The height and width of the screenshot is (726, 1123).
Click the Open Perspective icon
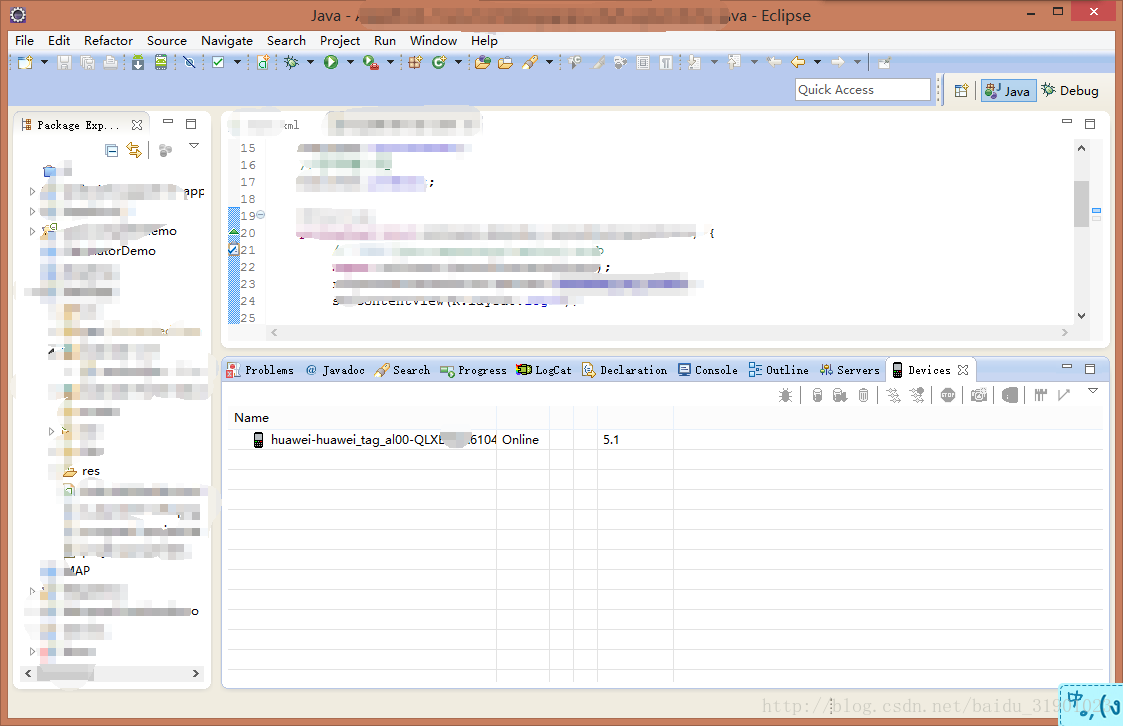pyautogui.click(x=961, y=90)
